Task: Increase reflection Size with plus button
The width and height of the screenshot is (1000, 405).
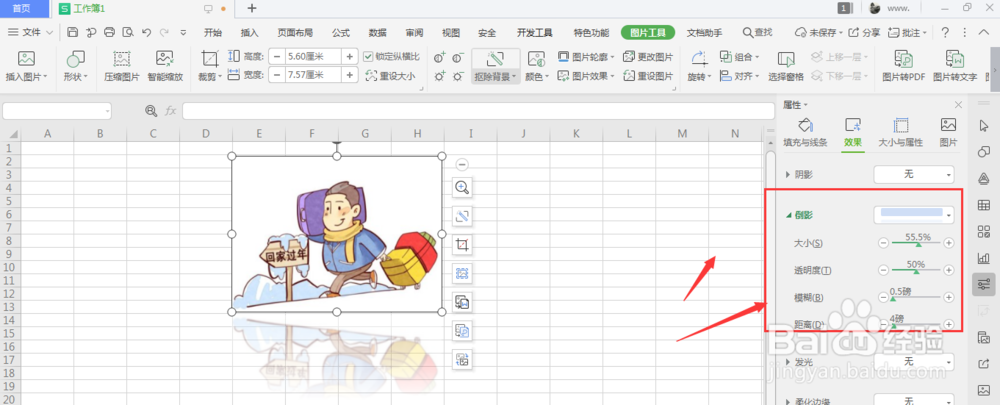Action: [x=949, y=243]
